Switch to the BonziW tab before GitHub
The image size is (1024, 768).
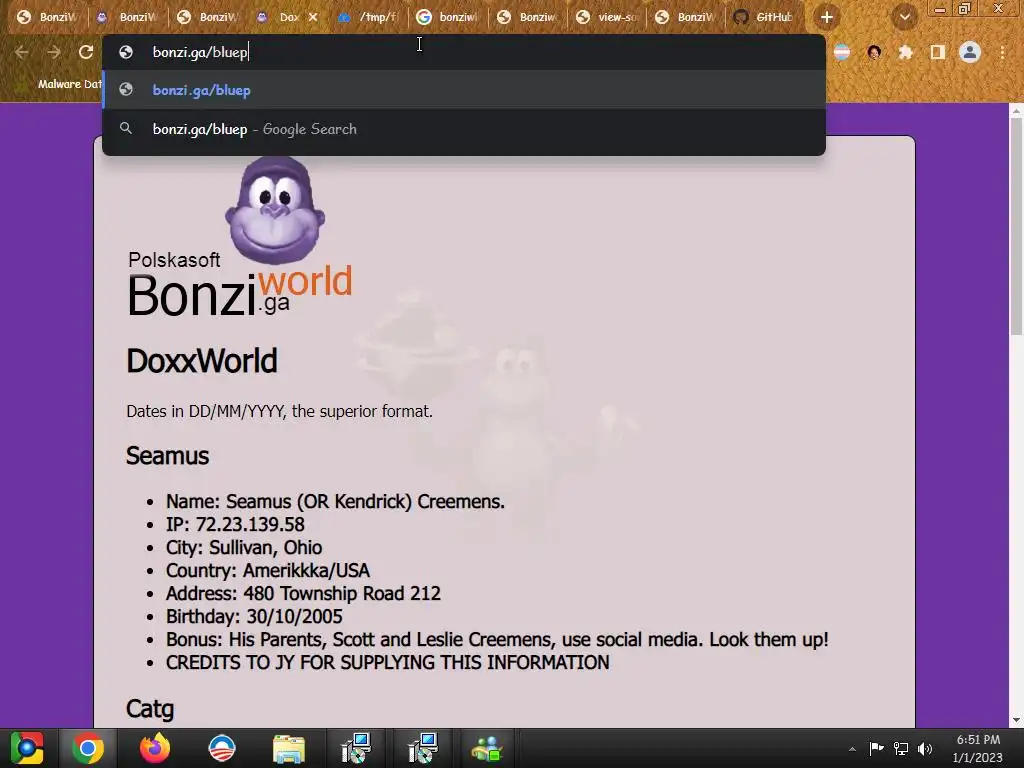688,17
